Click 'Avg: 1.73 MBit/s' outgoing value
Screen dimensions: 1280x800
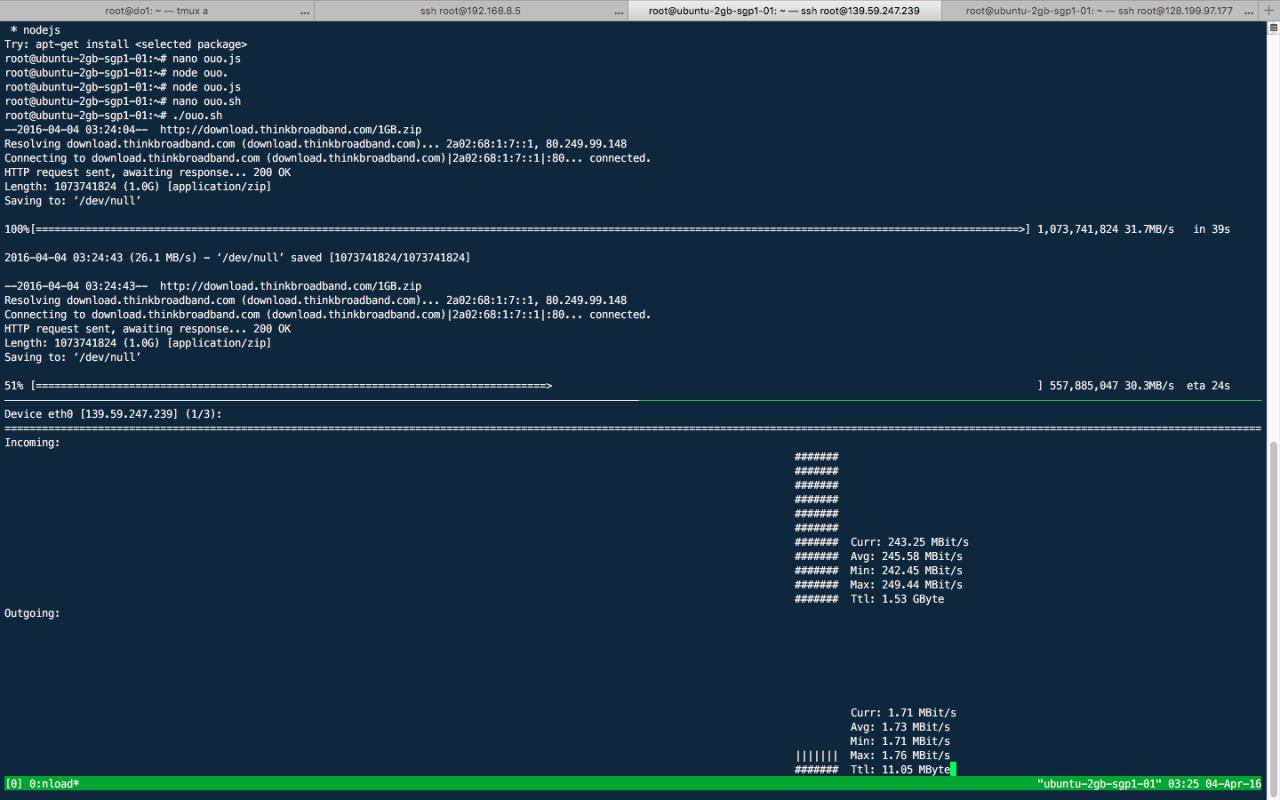pyautogui.click(x=900, y=727)
